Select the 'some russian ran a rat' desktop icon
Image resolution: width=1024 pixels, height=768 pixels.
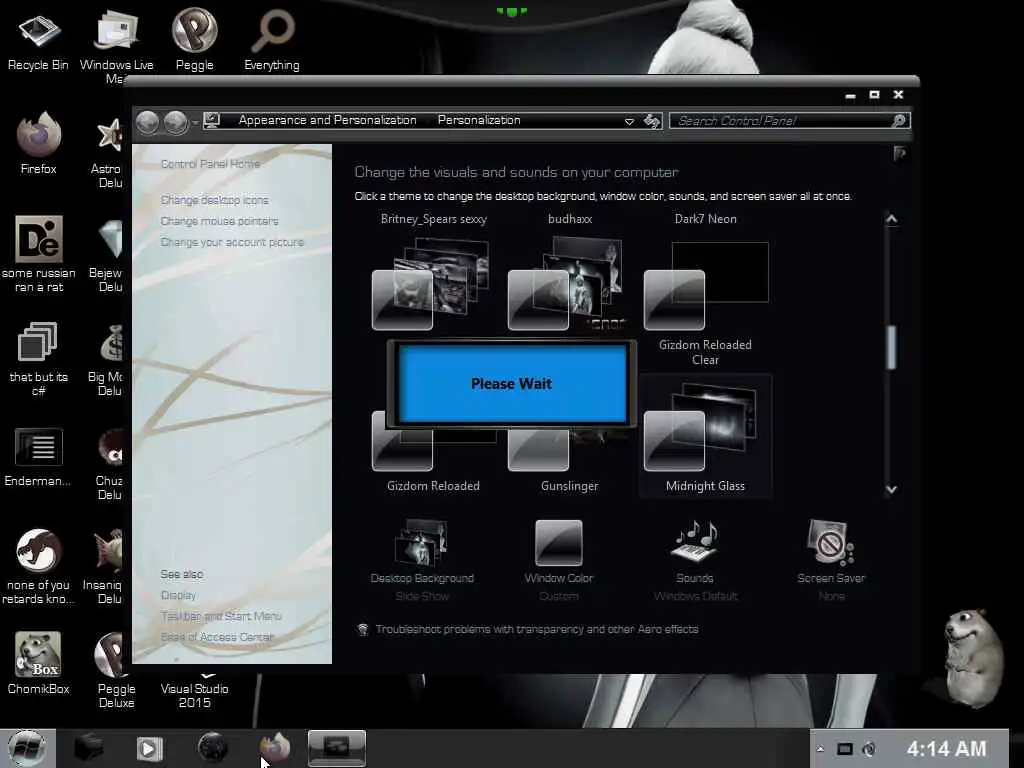39,253
